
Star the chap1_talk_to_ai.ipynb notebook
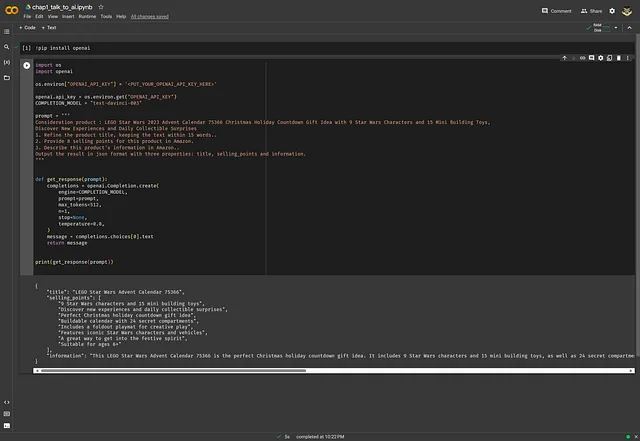(x=101, y=7)
